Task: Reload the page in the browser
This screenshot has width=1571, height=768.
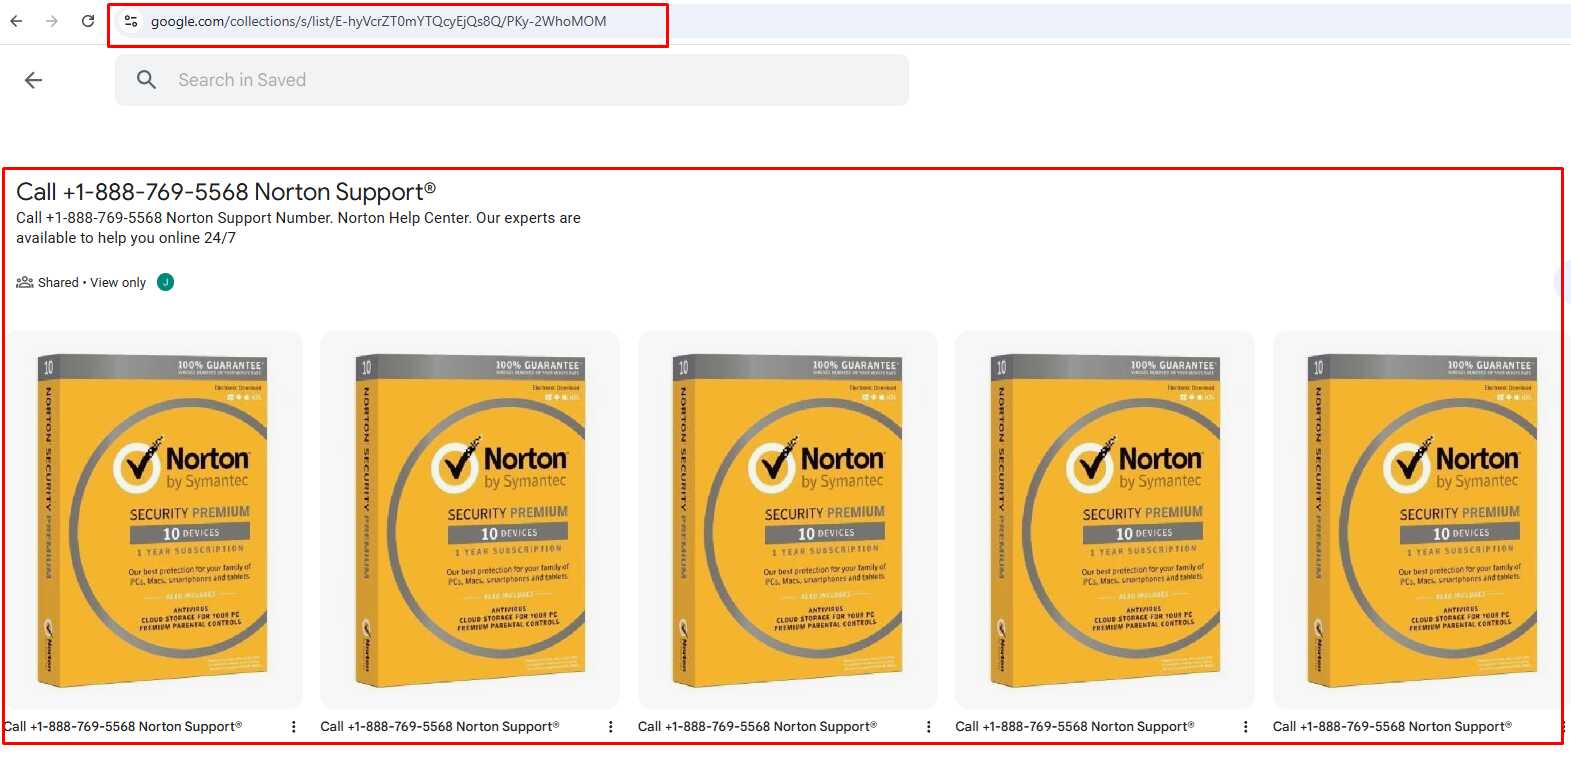Action: point(88,21)
